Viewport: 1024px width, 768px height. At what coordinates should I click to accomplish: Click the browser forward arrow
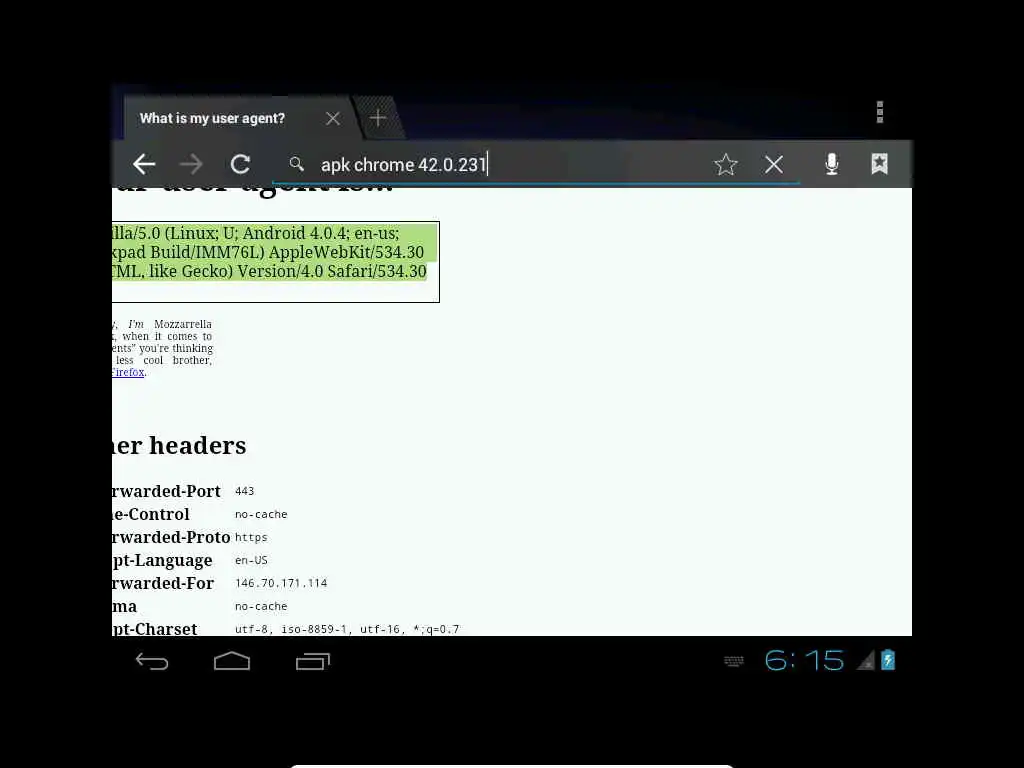(x=191, y=164)
